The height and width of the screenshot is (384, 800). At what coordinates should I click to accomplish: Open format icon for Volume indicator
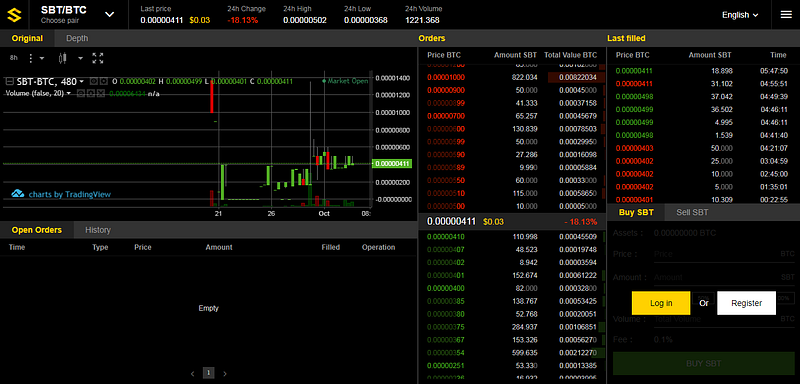click(90, 93)
